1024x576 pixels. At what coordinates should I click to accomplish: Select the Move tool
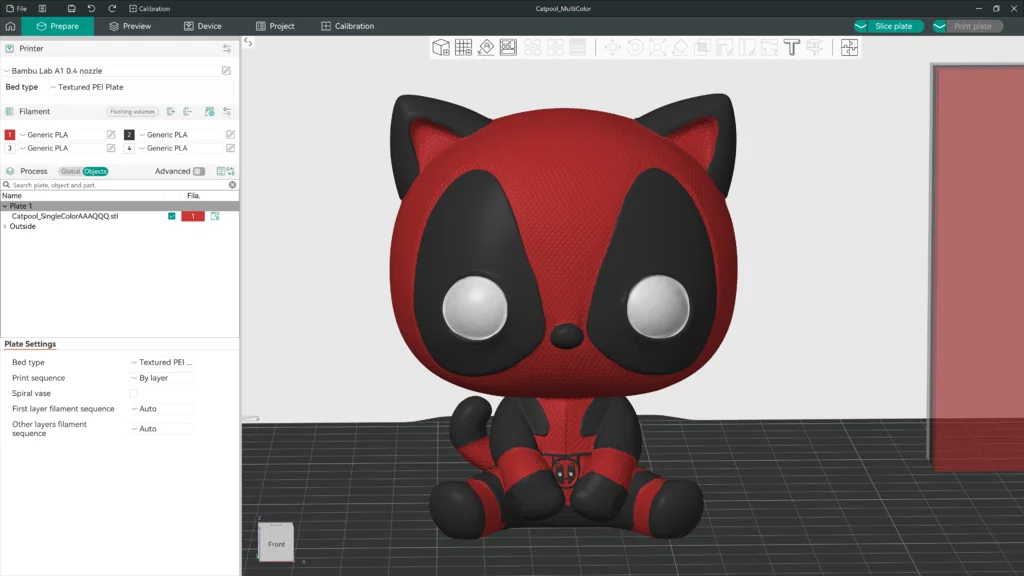614,47
